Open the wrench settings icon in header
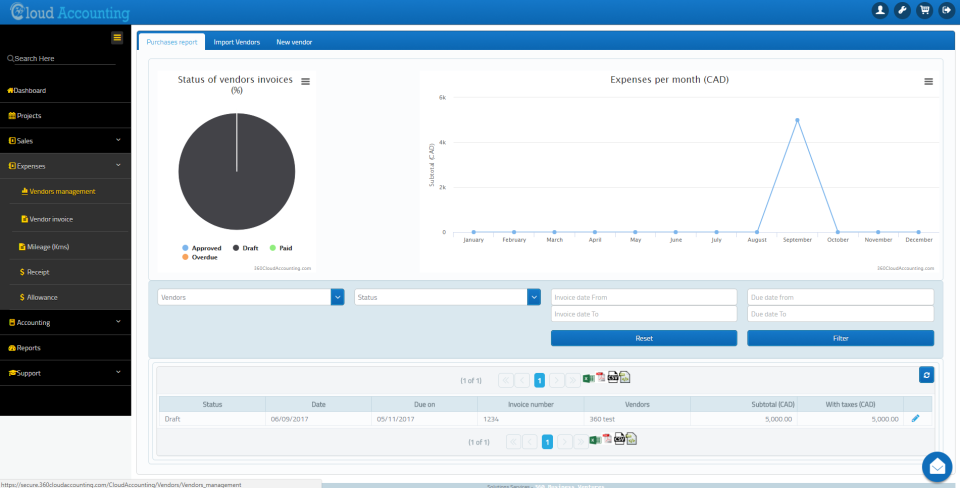960x488 pixels. click(x=902, y=10)
